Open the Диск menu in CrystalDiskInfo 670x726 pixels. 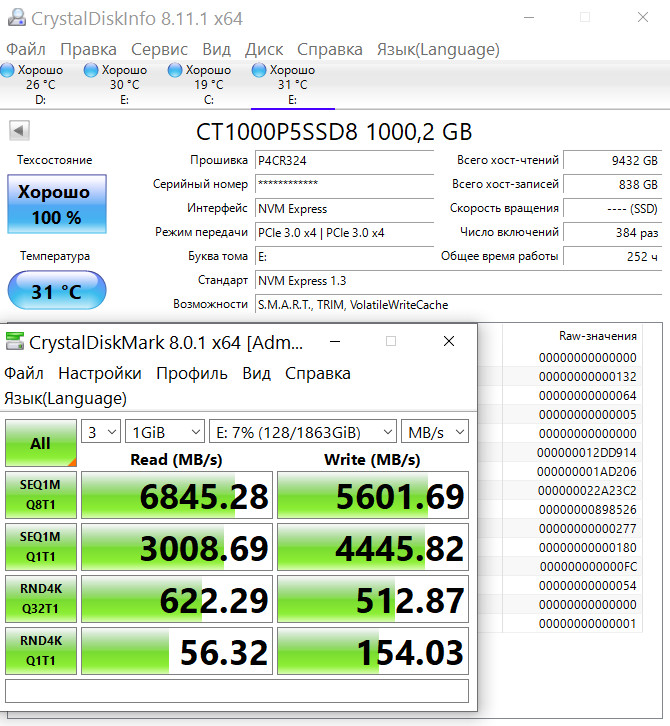pos(264,49)
